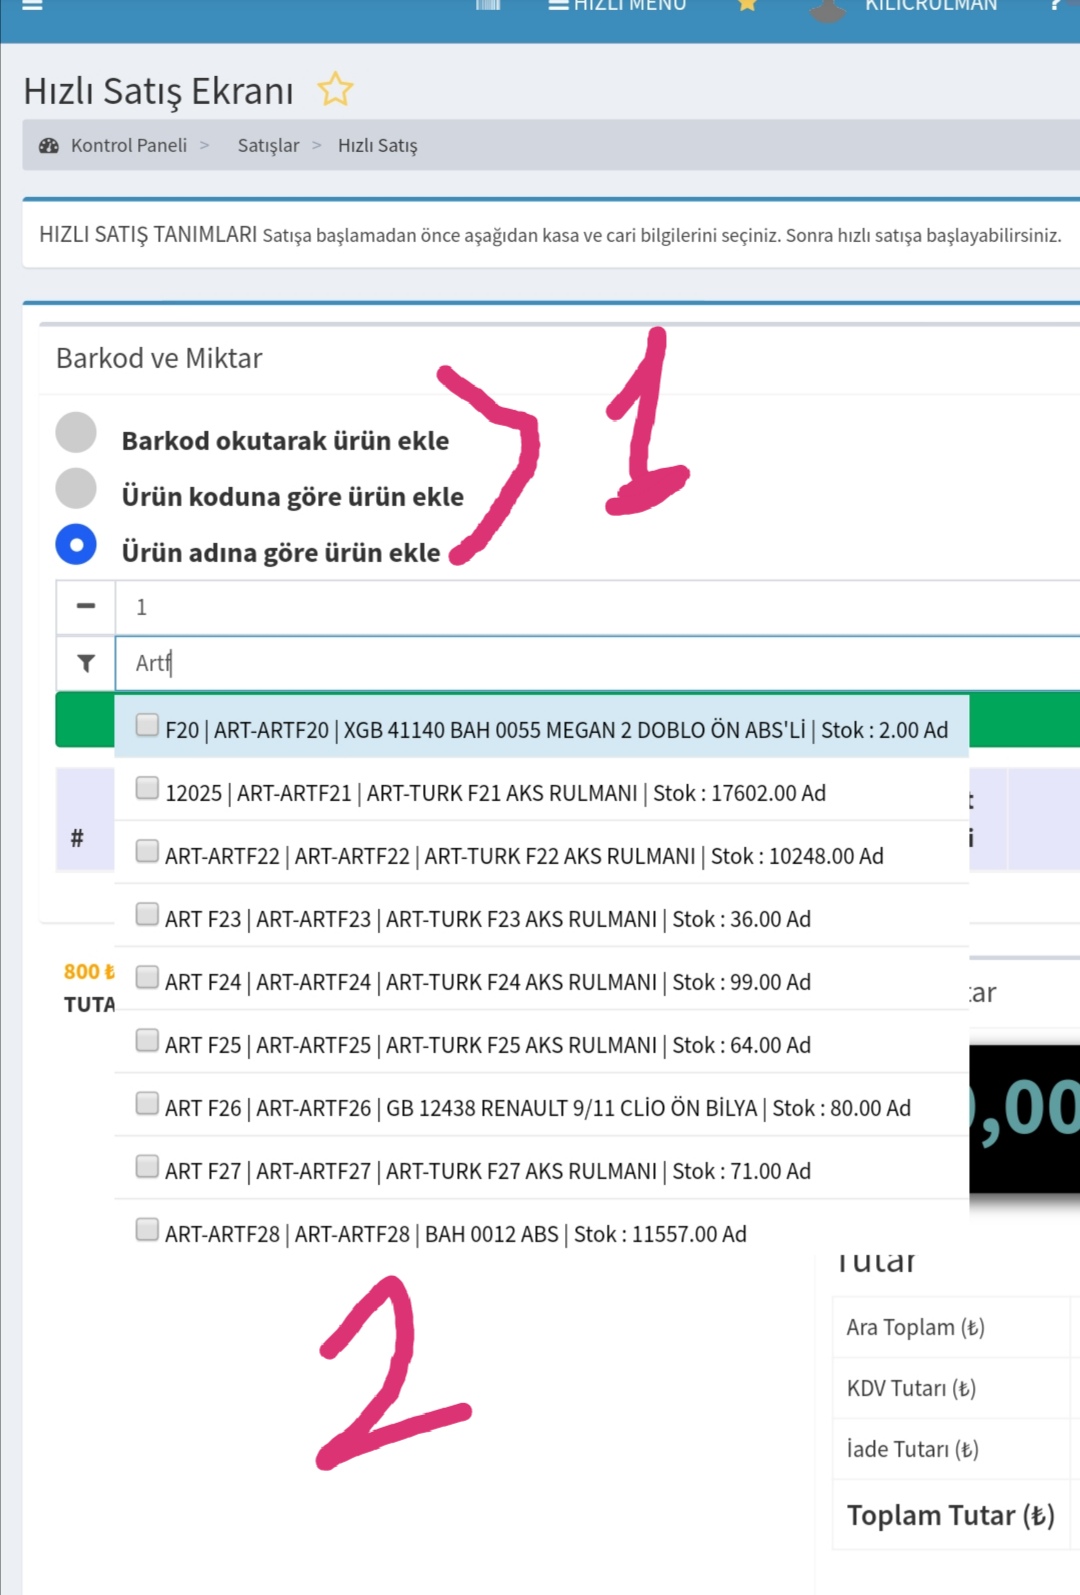Click the favorites star in top bar
The image size is (1080, 1595).
[x=747, y=5]
